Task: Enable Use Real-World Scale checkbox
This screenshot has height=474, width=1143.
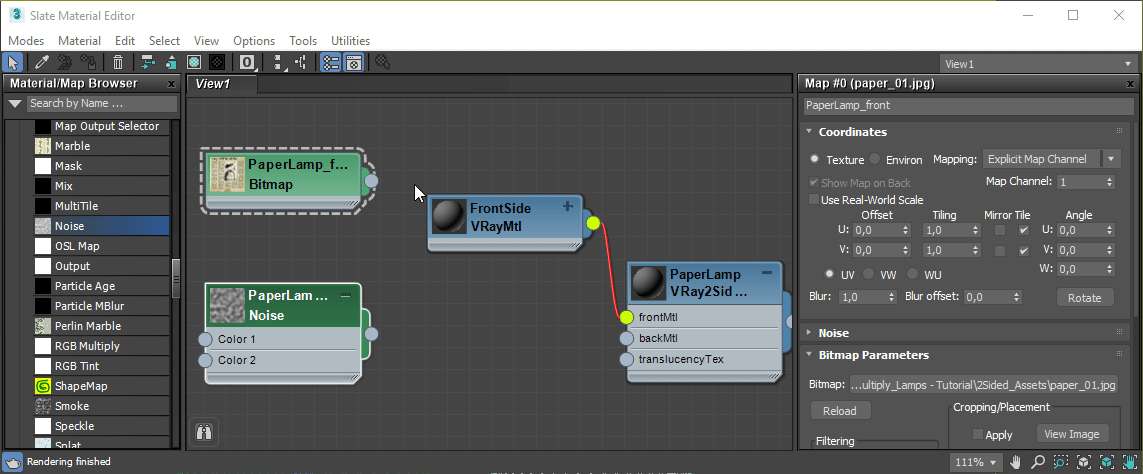Action: (x=814, y=200)
